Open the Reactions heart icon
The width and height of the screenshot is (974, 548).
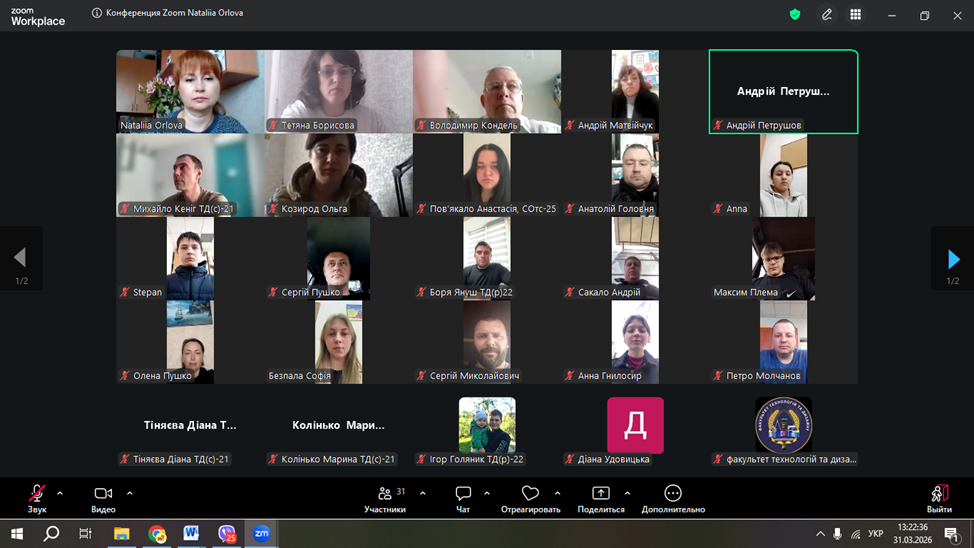coord(530,498)
